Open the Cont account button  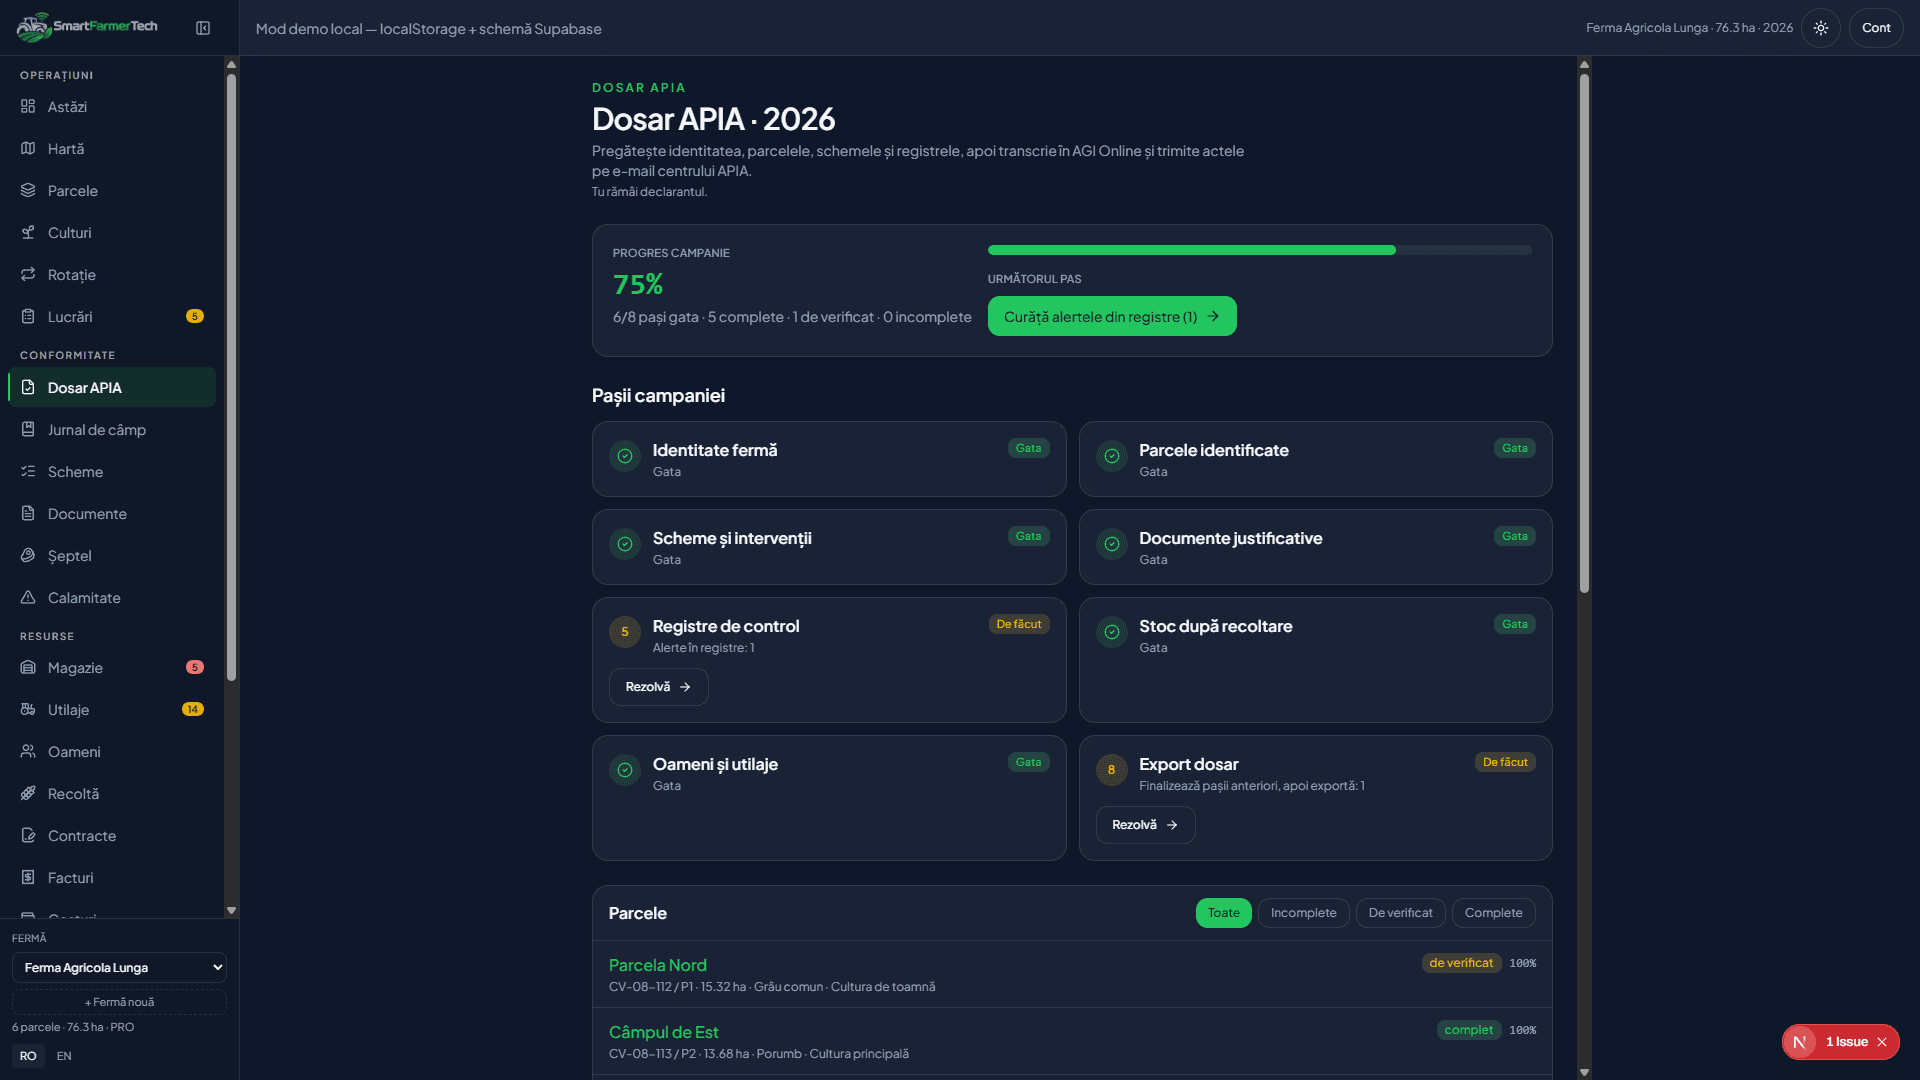tap(1876, 28)
